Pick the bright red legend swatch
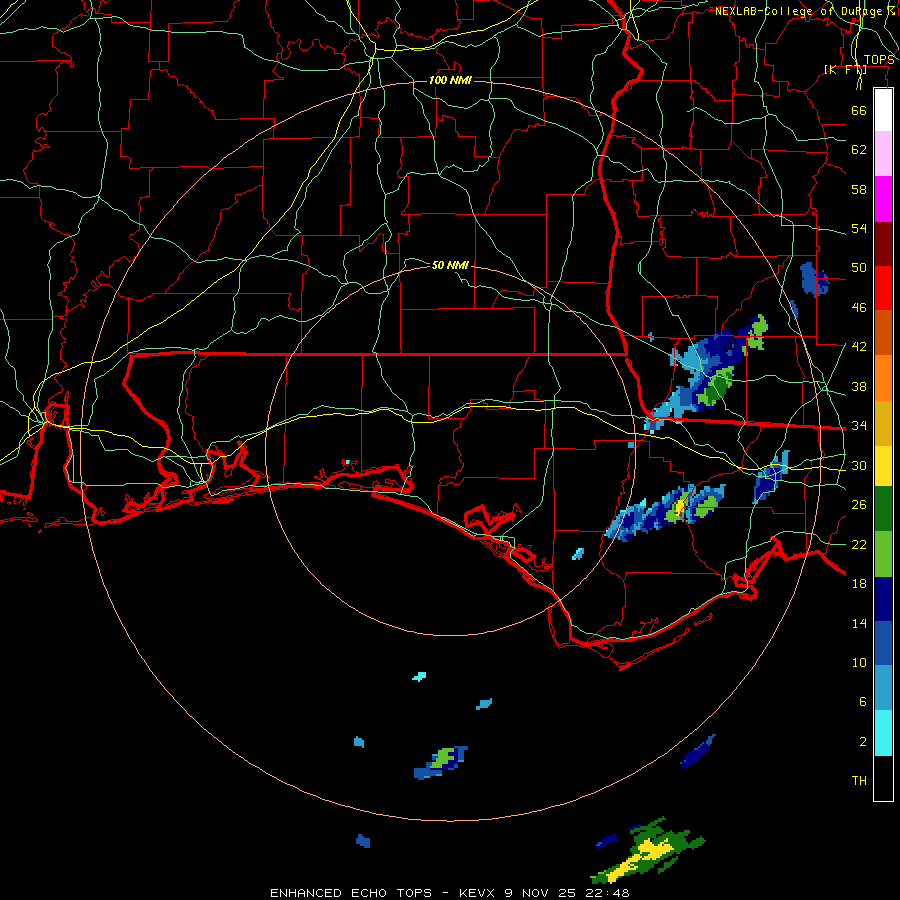Screen dimensions: 900x900 [x=883, y=288]
